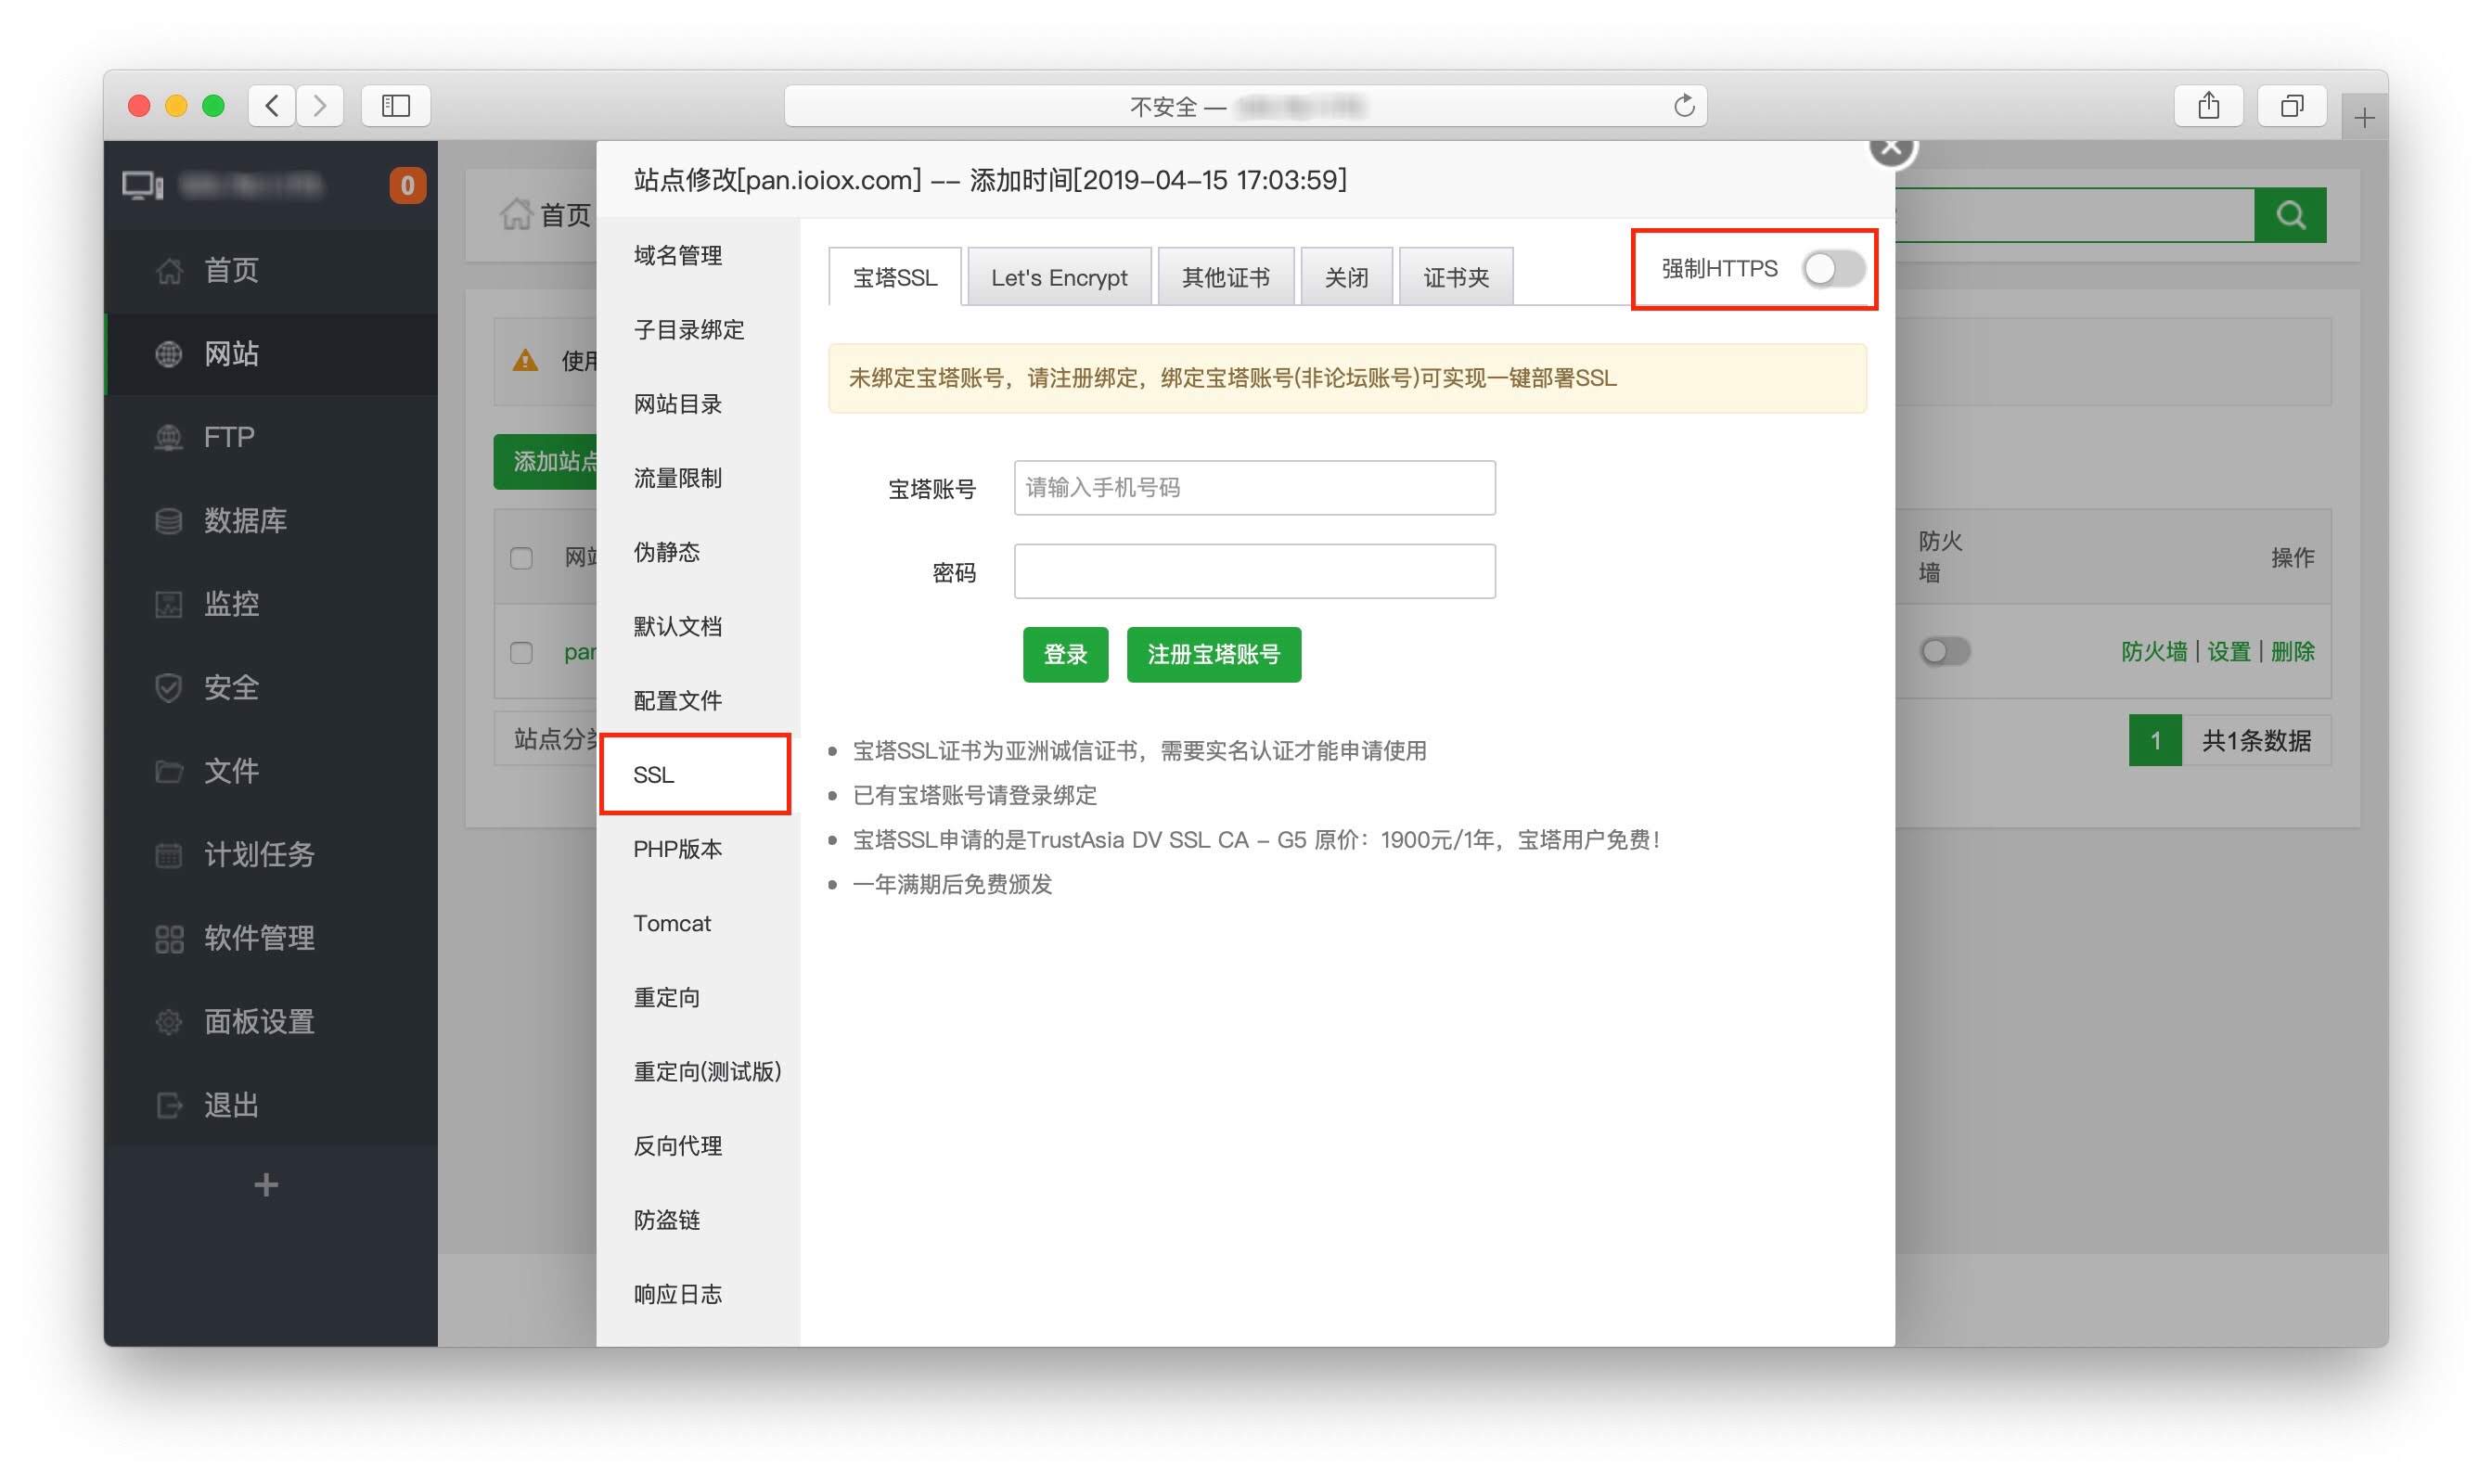
Task: Check the pan site row checkbox
Action: point(521,653)
